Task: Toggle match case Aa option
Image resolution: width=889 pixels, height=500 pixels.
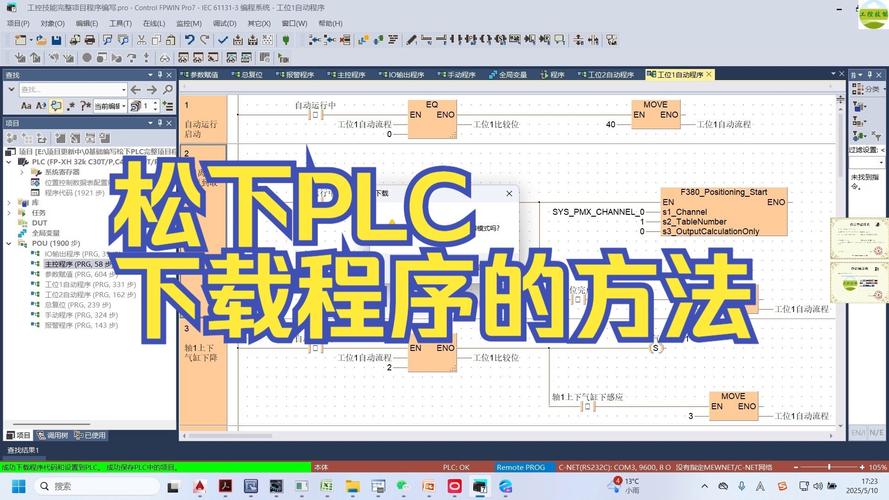Action: pyautogui.click(x=26, y=106)
